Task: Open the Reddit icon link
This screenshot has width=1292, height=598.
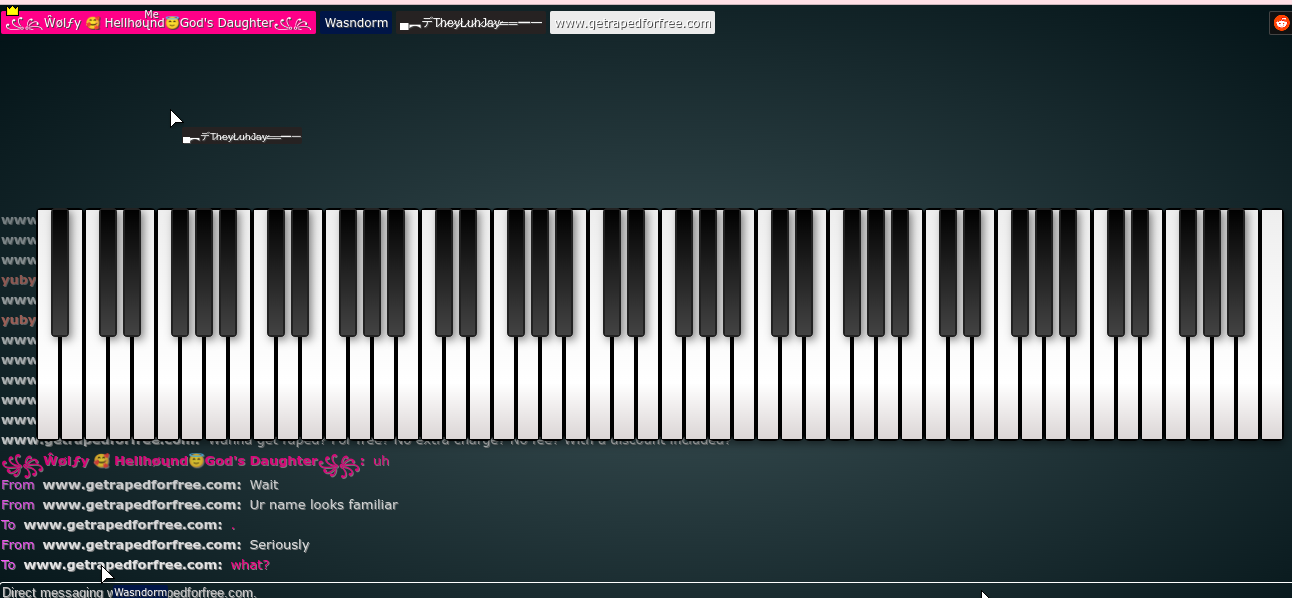Action: click(x=1280, y=23)
